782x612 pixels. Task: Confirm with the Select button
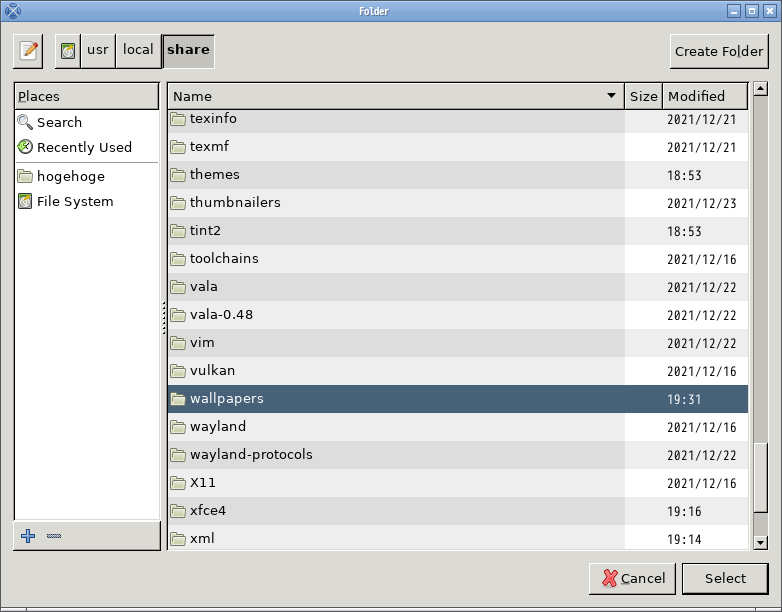725,579
